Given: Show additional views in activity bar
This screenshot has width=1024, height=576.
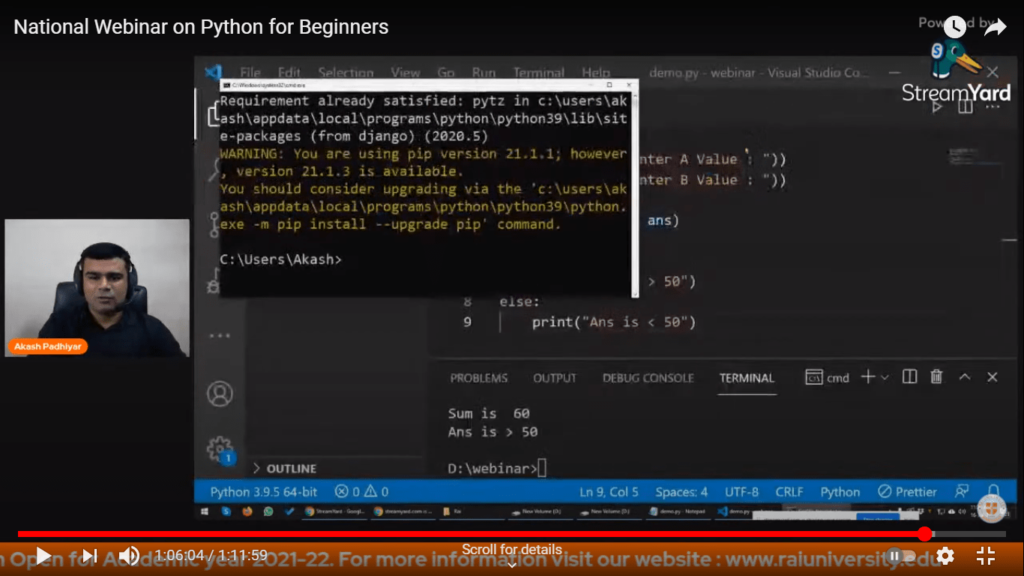Looking at the screenshot, I should point(219,336).
